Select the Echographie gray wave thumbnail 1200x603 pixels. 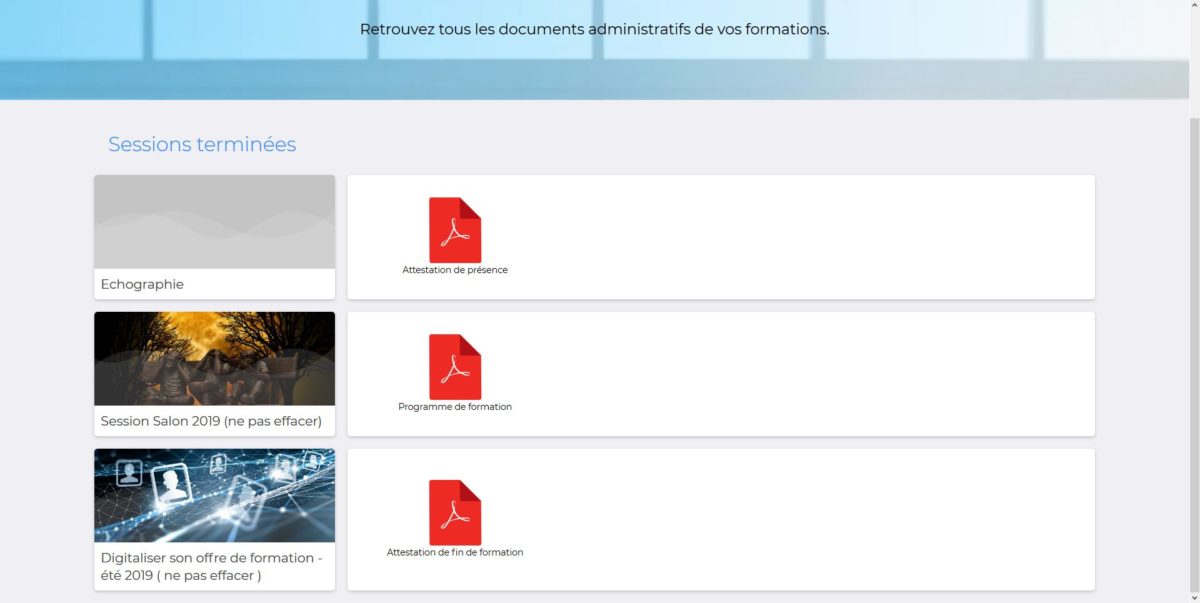pyautogui.click(x=214, y=222)
